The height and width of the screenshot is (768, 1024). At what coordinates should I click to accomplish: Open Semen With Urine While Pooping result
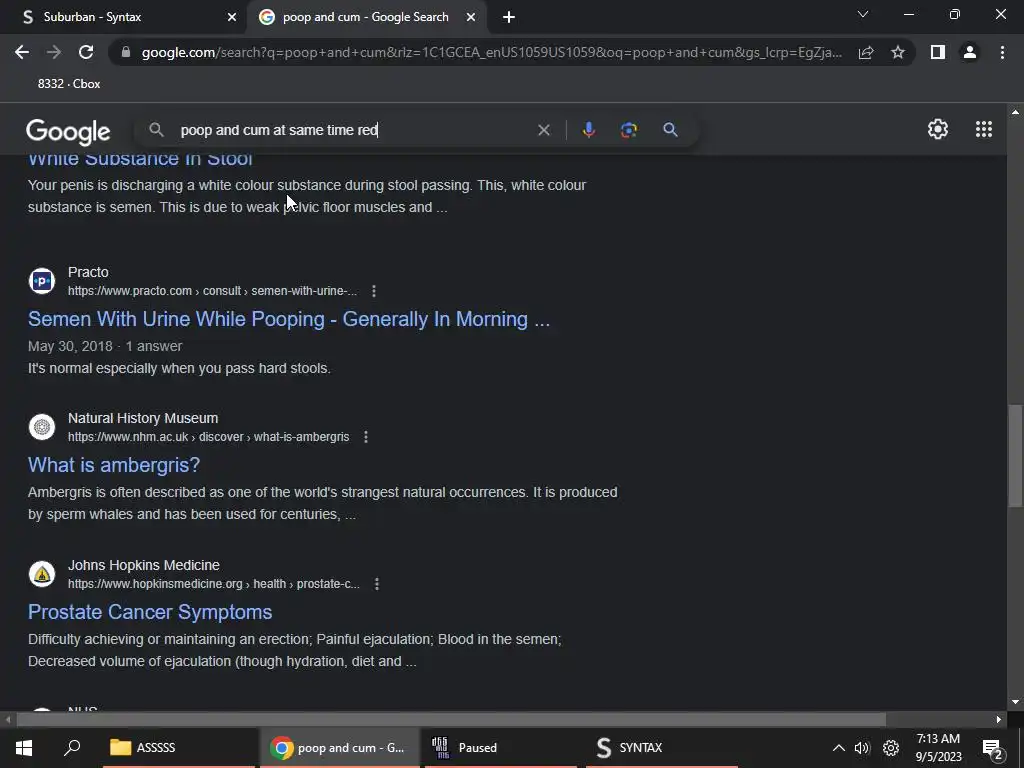coord(289,319)
